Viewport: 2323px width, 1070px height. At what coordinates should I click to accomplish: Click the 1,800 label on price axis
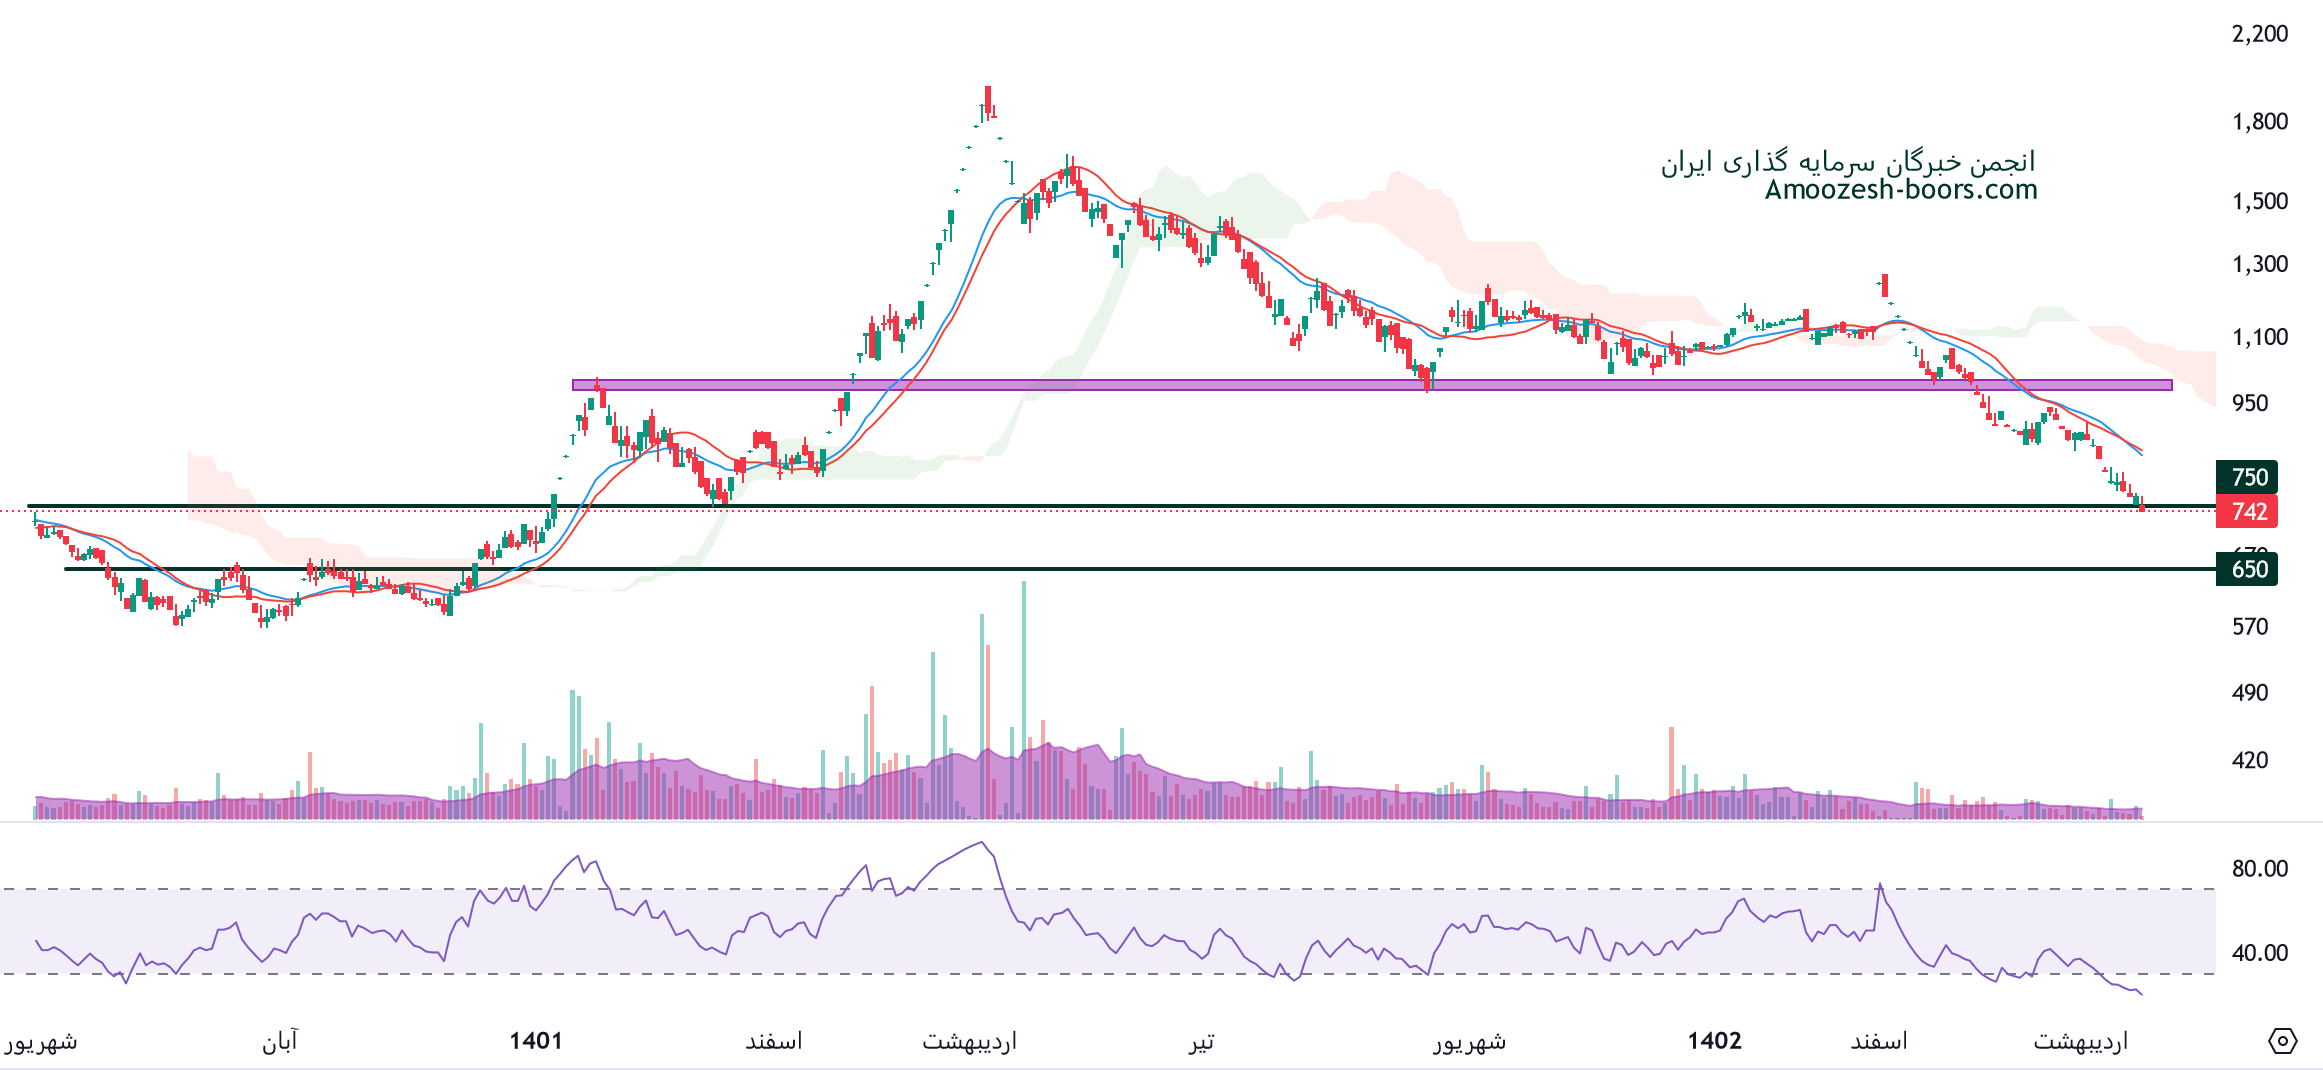2259,122
